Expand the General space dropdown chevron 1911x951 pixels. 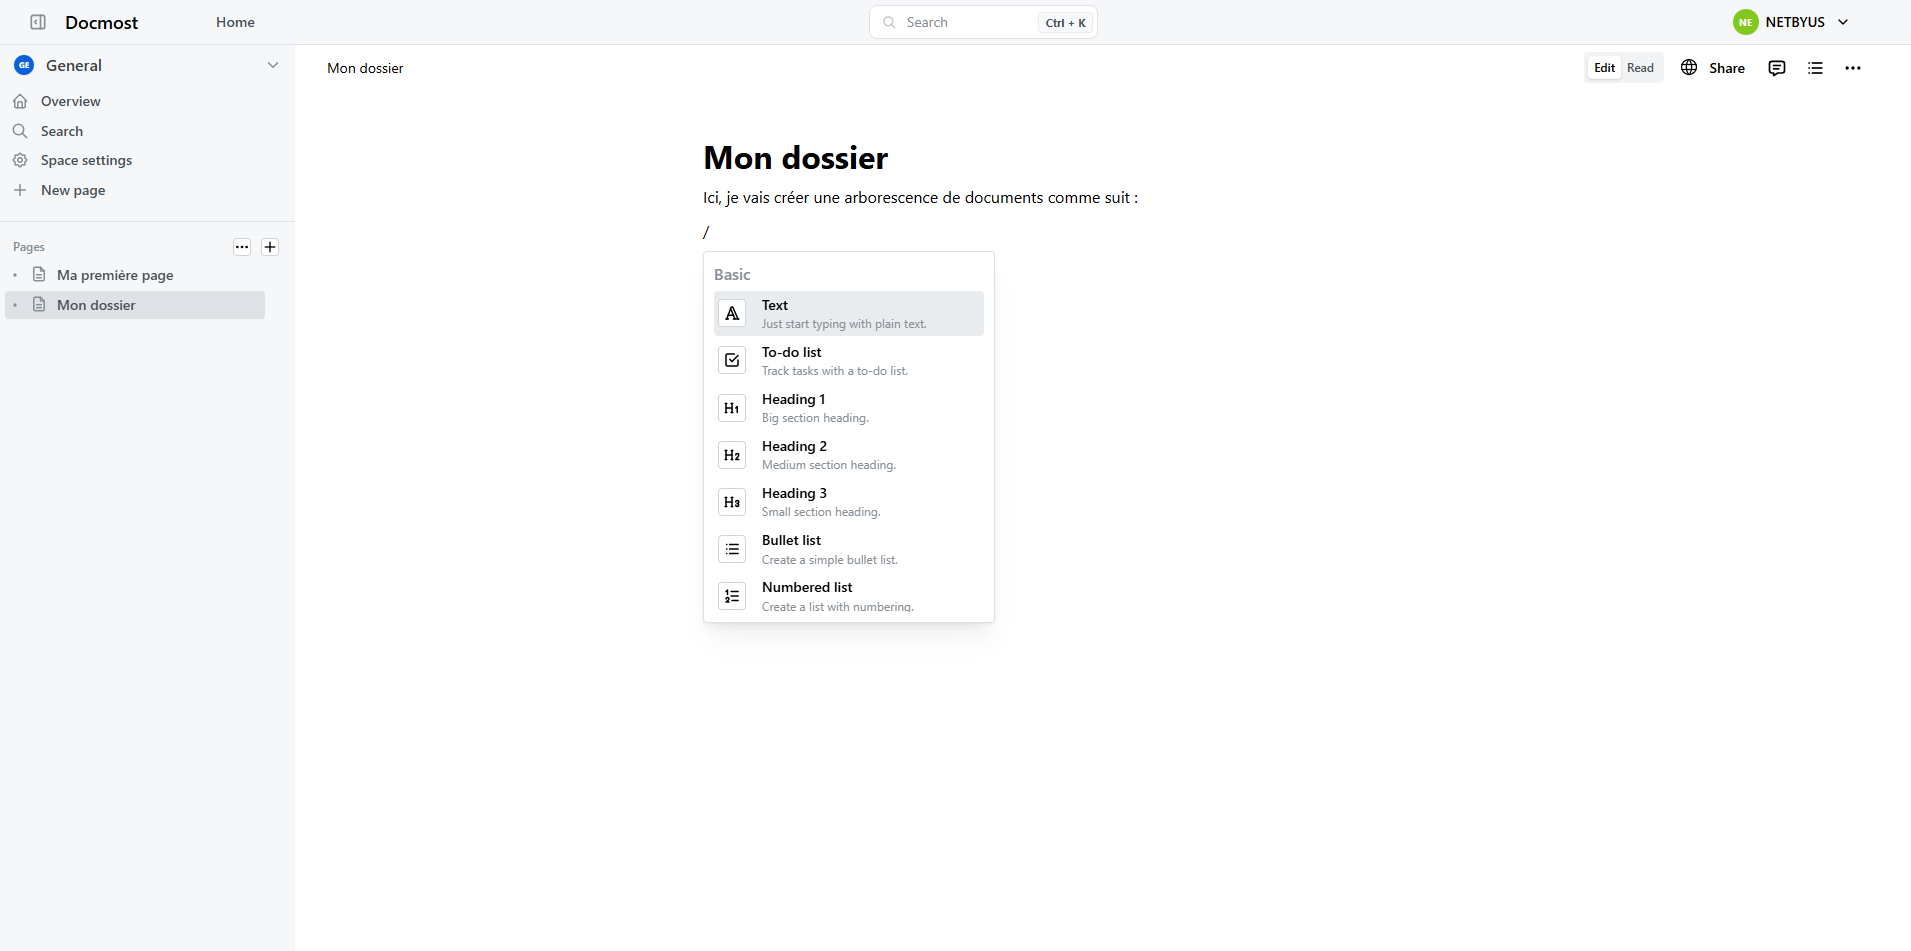(x=273, y=65)
